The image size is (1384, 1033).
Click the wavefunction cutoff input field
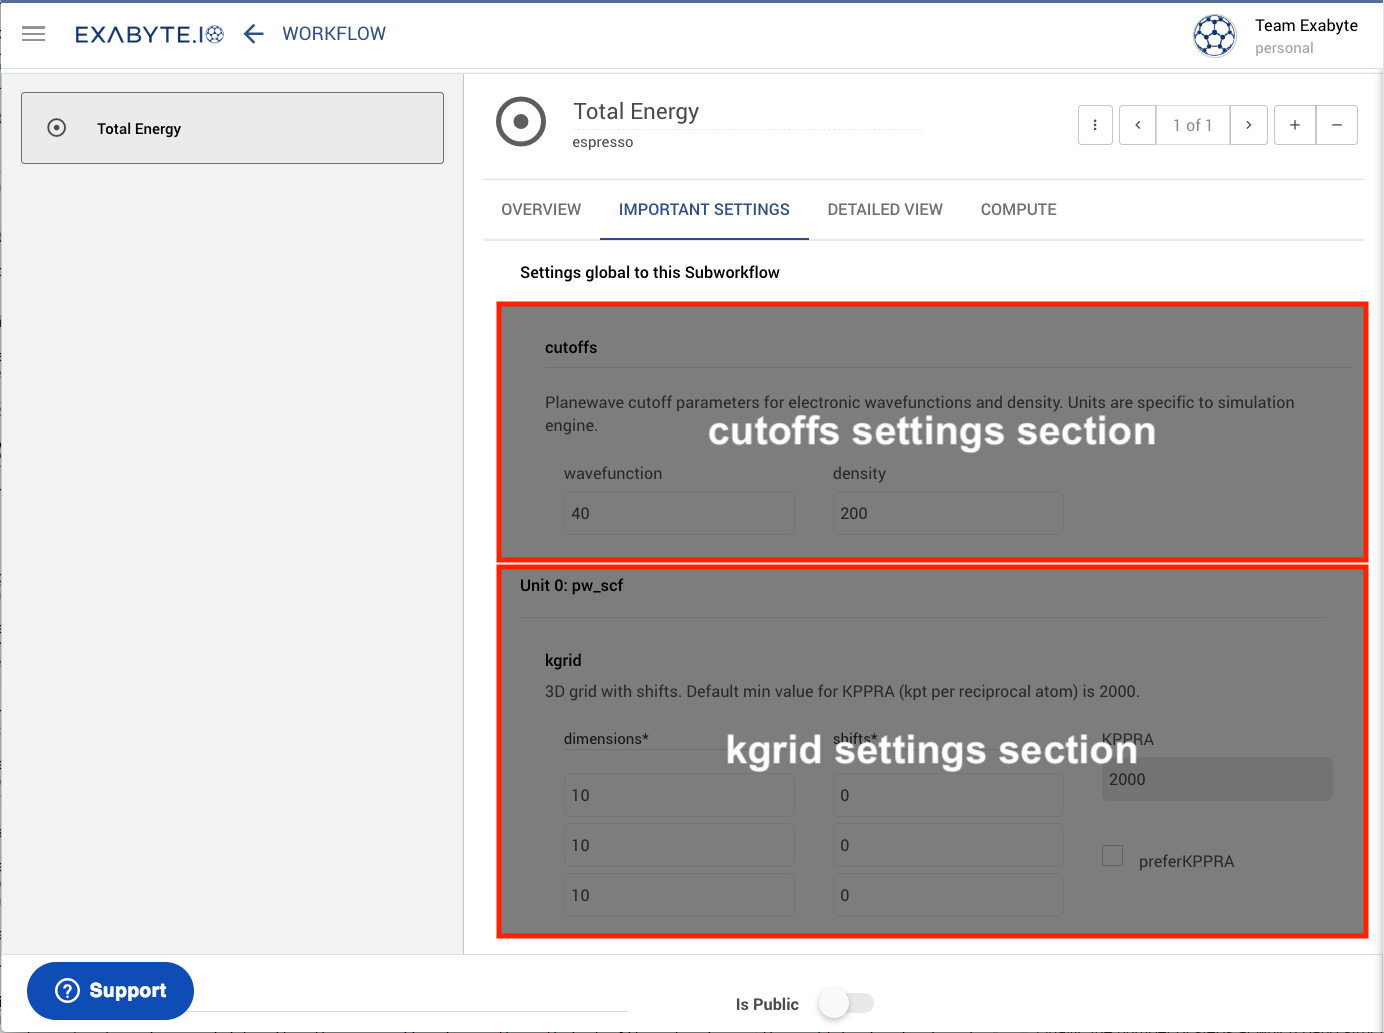point(679,513)
